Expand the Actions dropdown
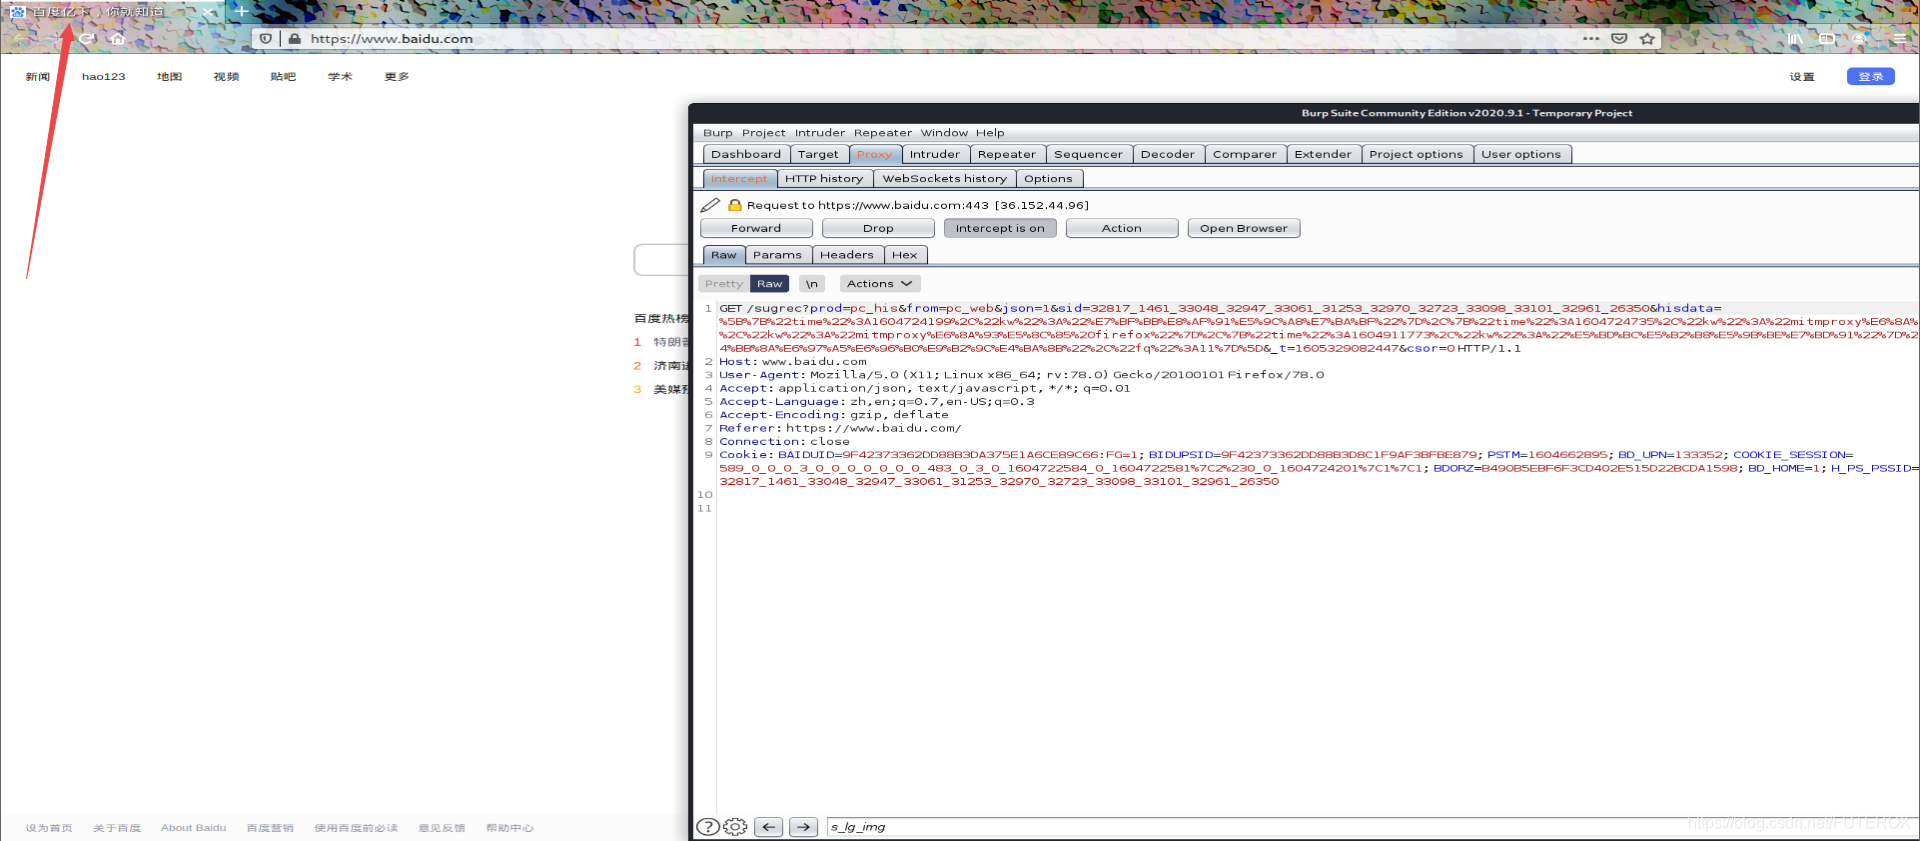 tap(879, 284)
